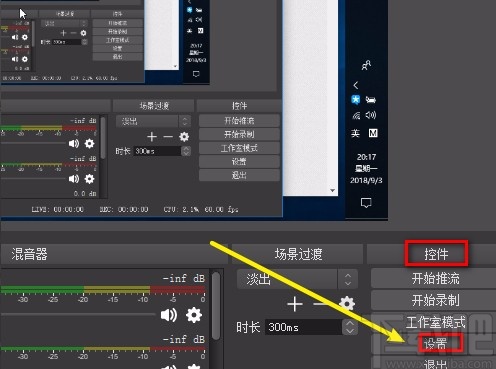Click the 控件 header in the captured preview

pos(239,106)
